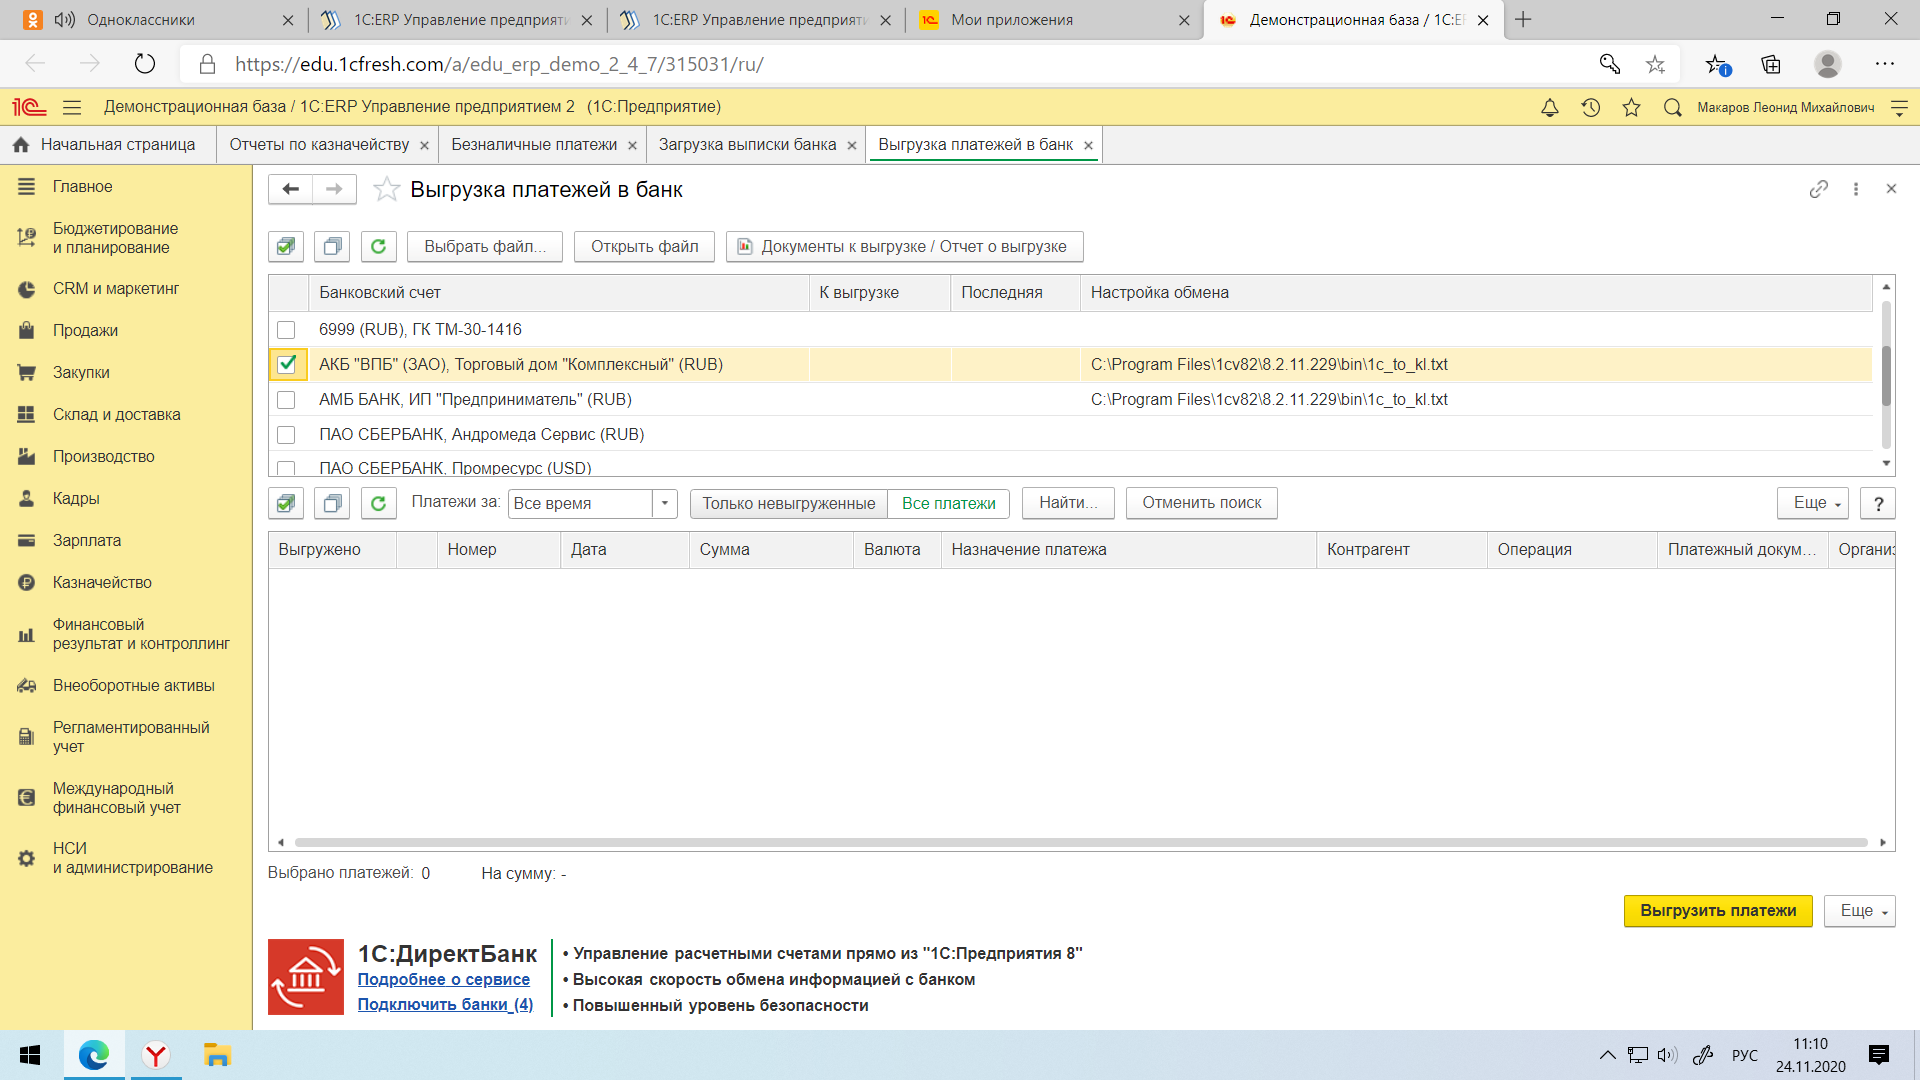Sort by Банковский счет column header
Screen dimensions: 1920x1080
pos(559,293)
